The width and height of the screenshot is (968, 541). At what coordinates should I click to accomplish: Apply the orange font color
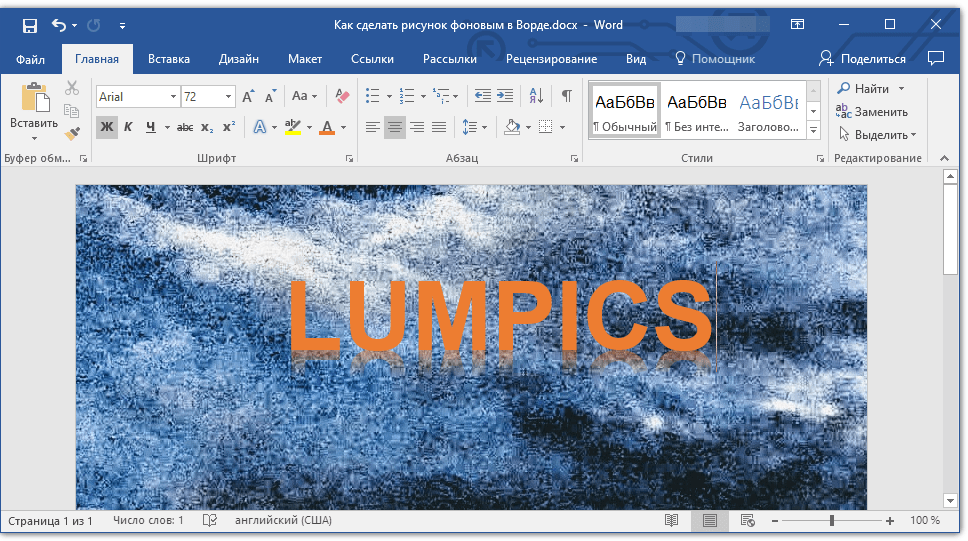click(x=327, y=128)
